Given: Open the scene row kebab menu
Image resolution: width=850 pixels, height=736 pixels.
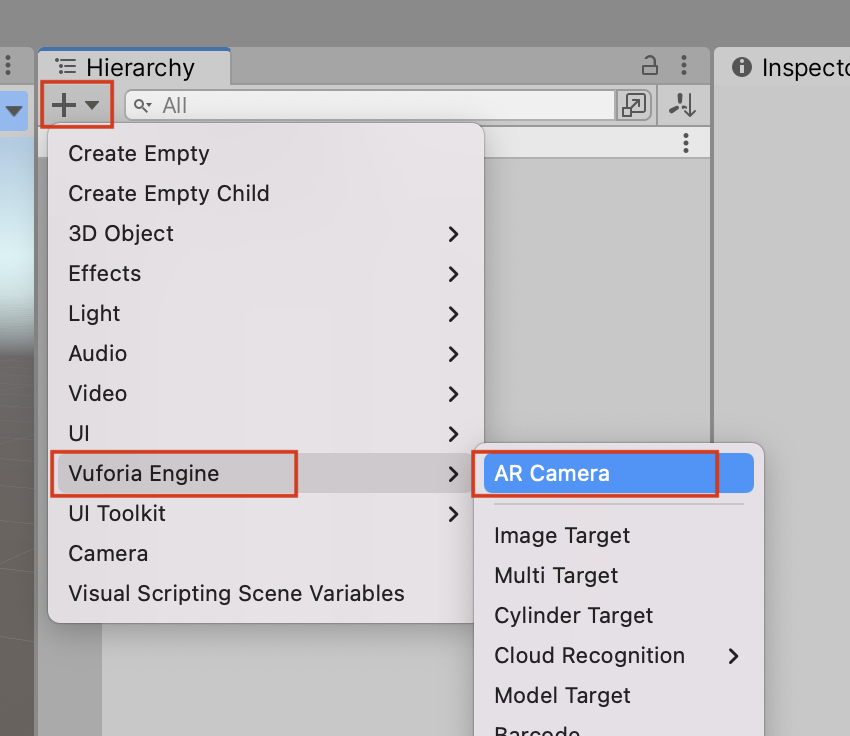Looking at the screenshot, I should (686, 143).
